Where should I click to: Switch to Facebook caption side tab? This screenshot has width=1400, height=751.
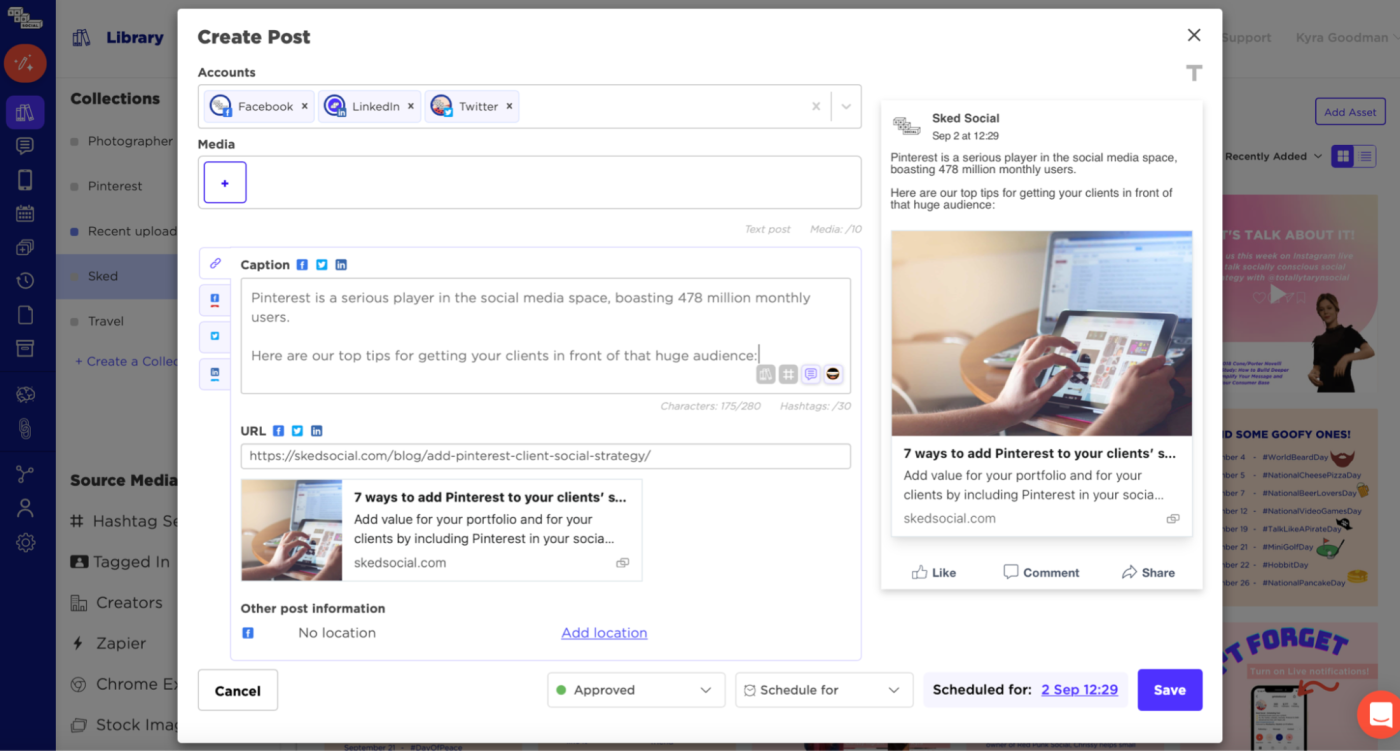(215, 299)
